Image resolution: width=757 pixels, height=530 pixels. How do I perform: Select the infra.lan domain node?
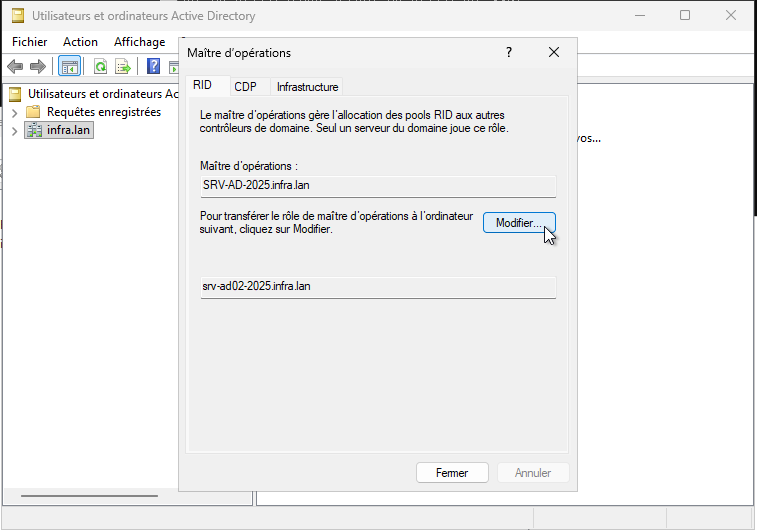(68, 131)
